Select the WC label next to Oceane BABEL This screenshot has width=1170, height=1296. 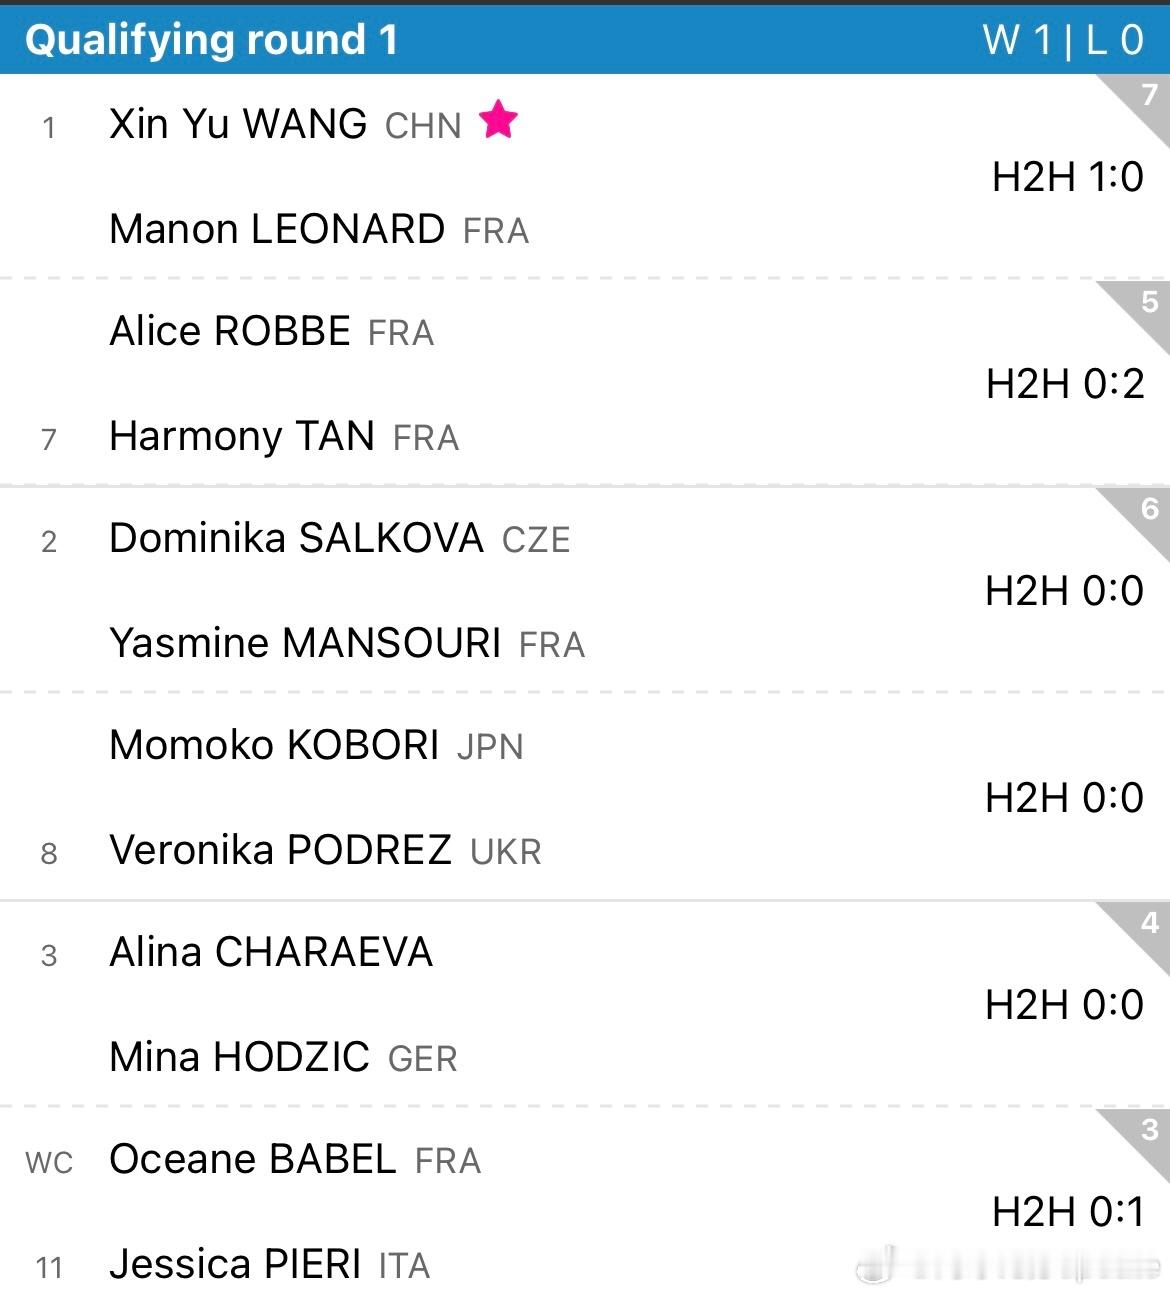tap(50, 1162)
